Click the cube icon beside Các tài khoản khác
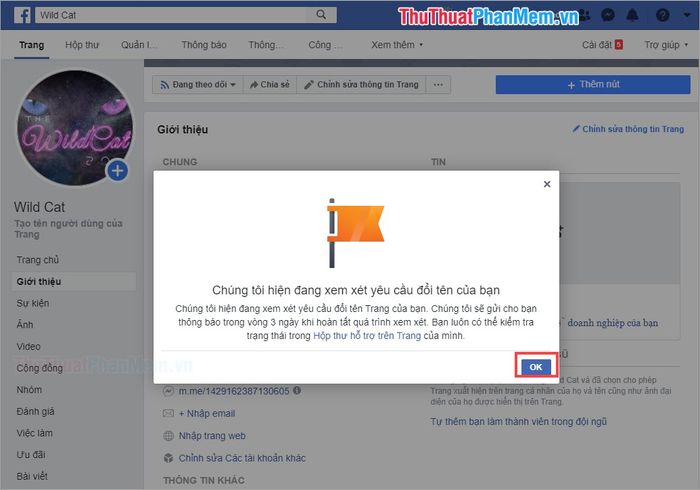700x490 pixels. (x=168, y=458)
